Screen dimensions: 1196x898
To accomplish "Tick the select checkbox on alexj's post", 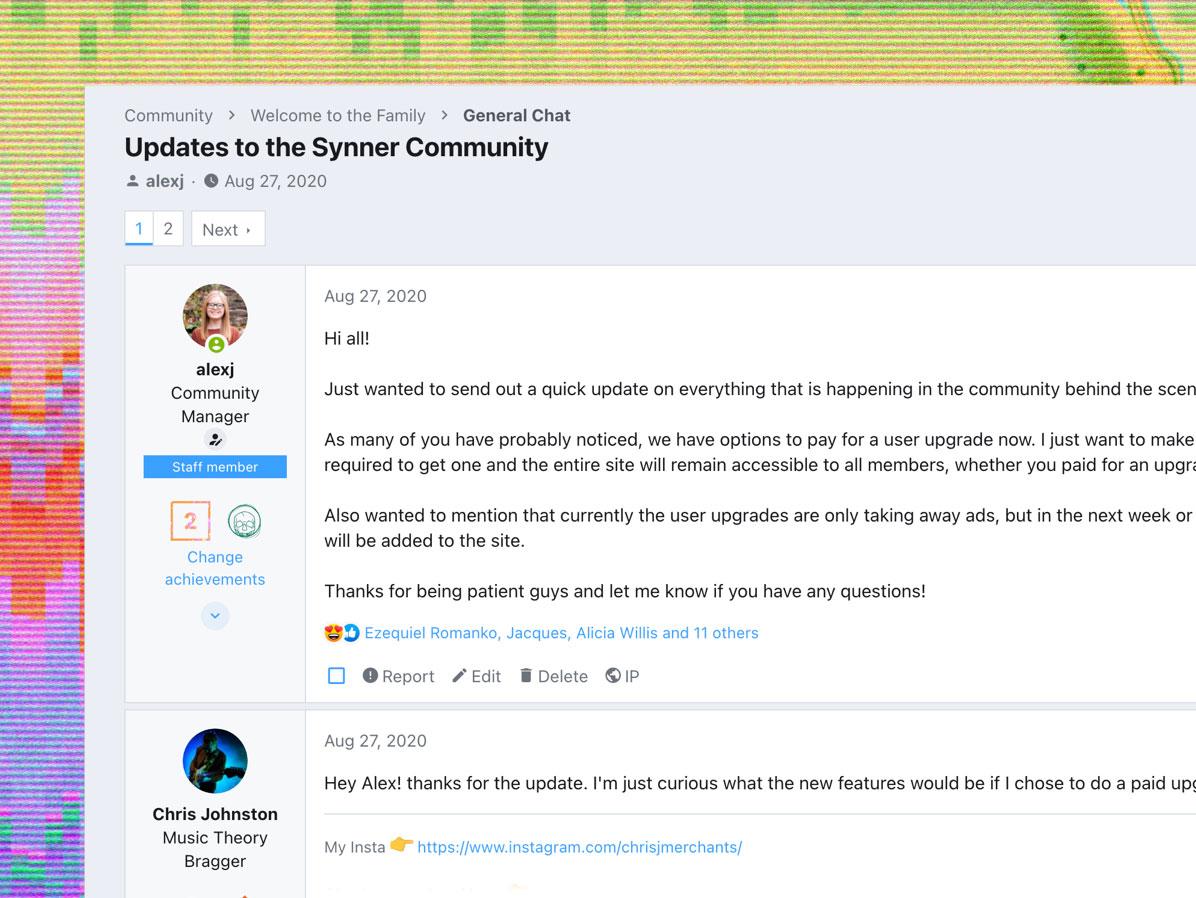I will pyautogui.click(x=337, y=676).
